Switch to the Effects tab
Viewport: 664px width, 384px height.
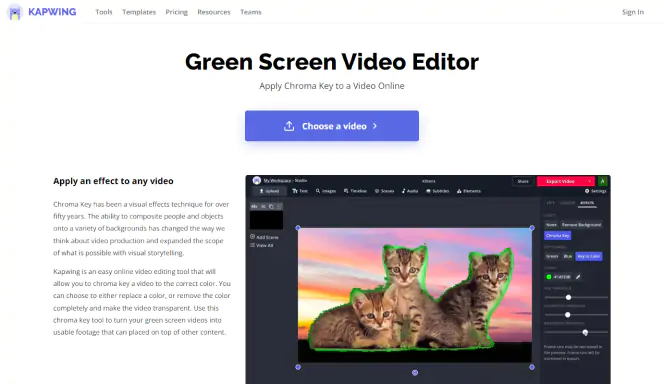[x=587, y=203]
